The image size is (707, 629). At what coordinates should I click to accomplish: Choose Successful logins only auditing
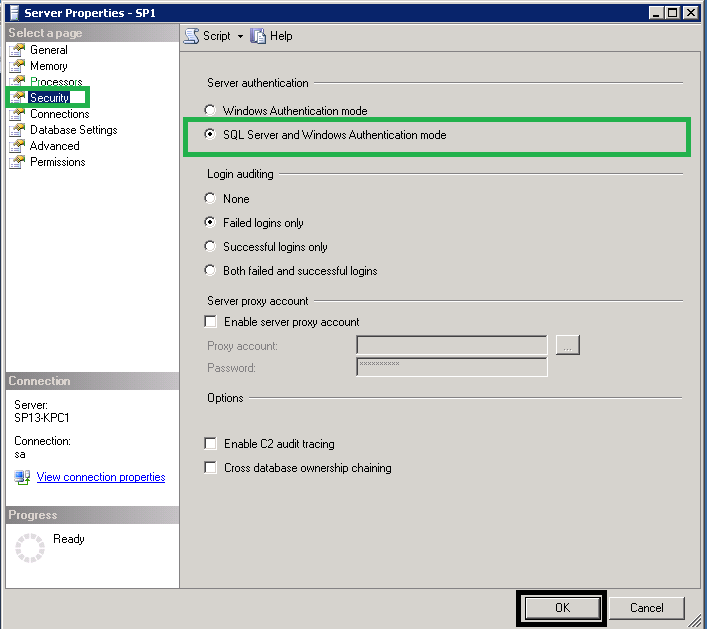(x=210, y=246)
